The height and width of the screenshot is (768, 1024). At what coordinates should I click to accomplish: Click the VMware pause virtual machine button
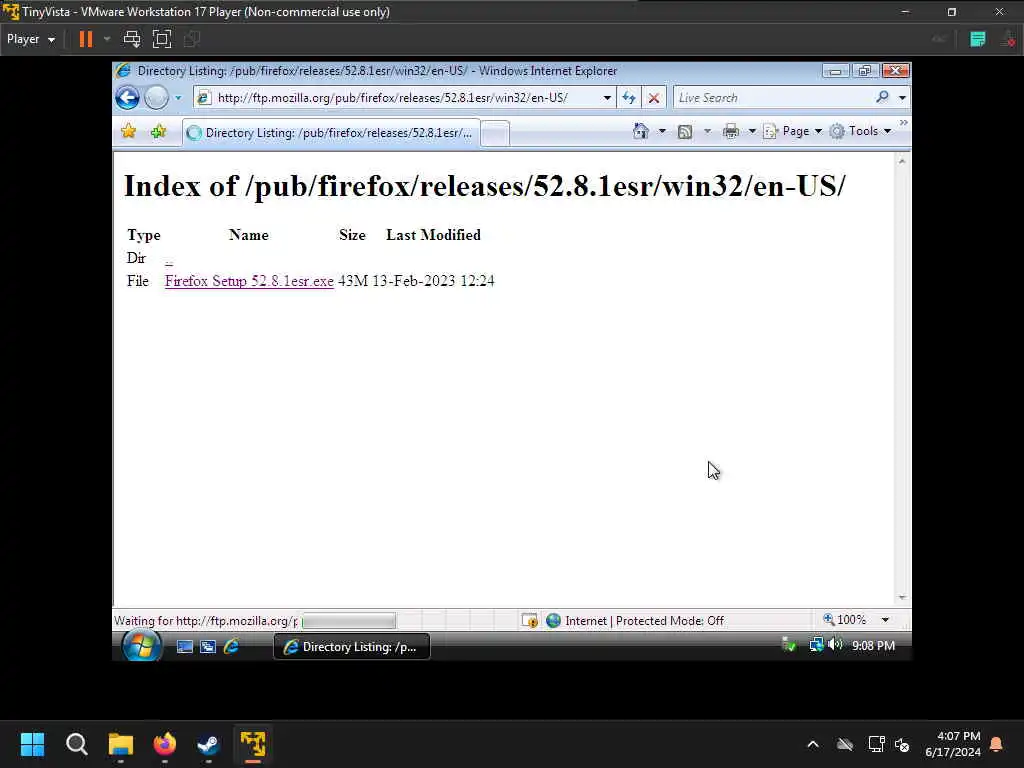click(86, 39)
